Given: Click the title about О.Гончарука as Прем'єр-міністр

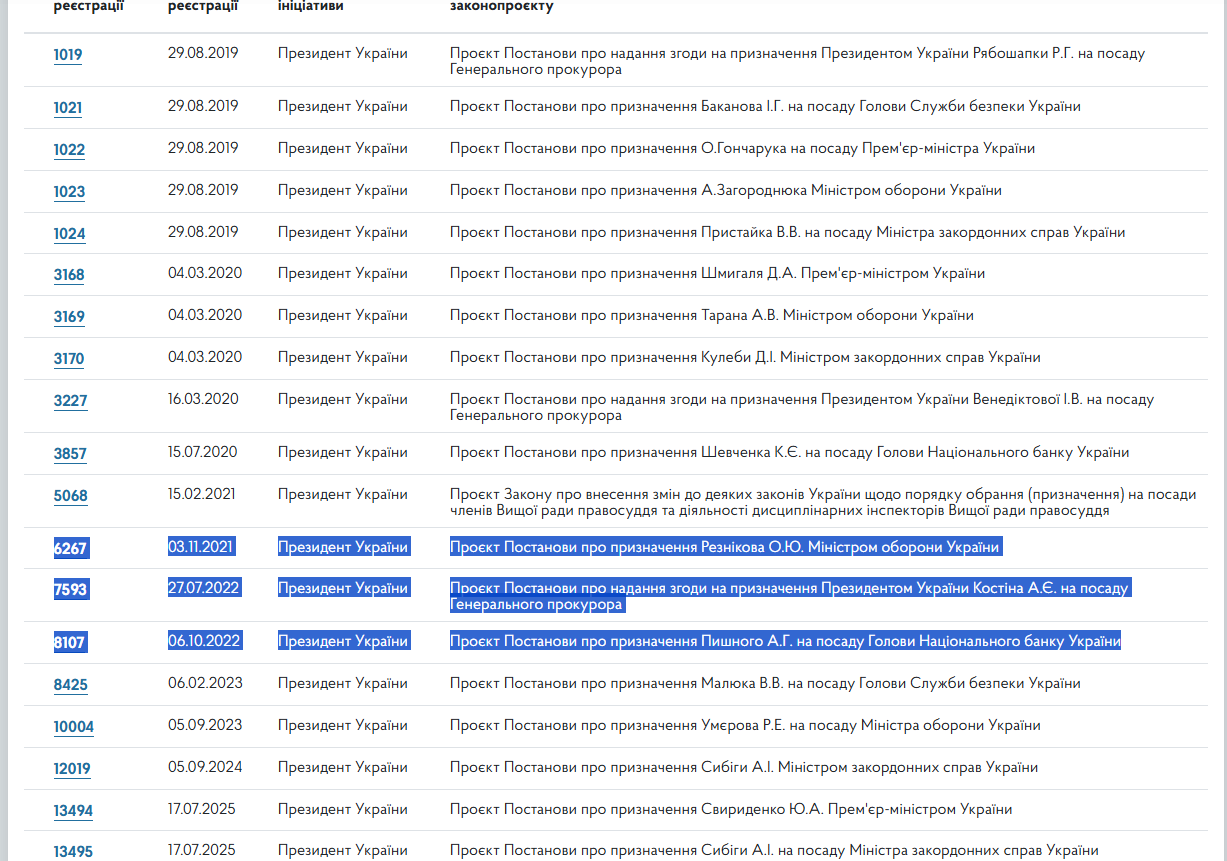Looking at the screenshot, I should click(742, 148).
